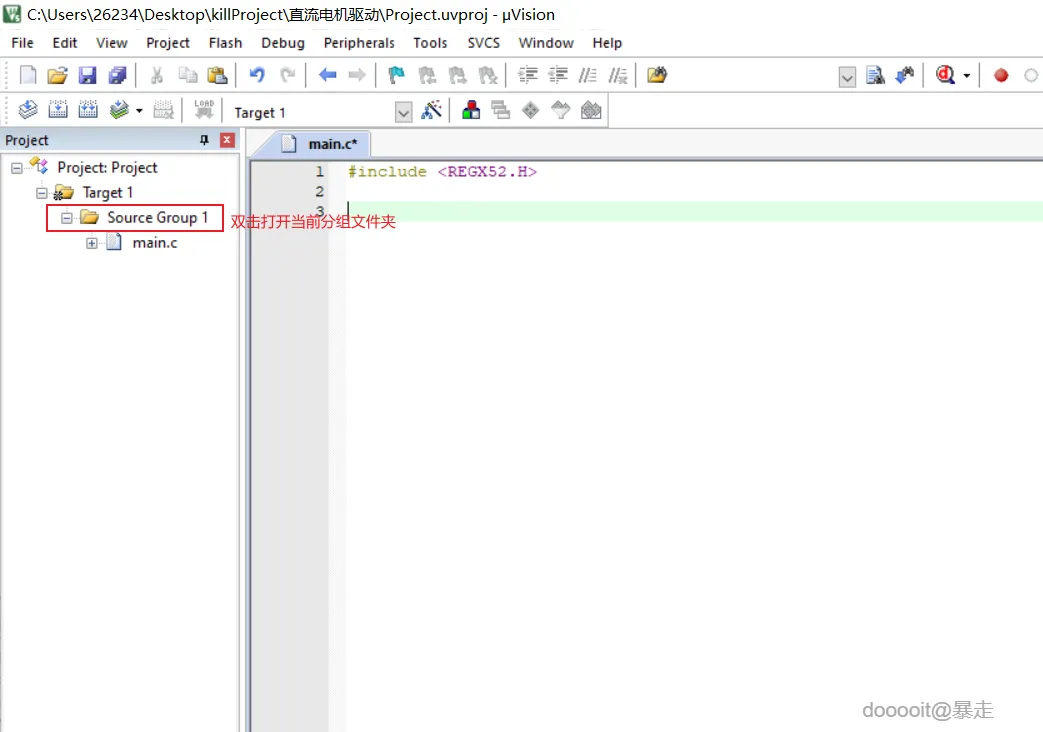The image size is (1043, 732).
Task: Paste with the clipboard icon
Action: (218, 75)
